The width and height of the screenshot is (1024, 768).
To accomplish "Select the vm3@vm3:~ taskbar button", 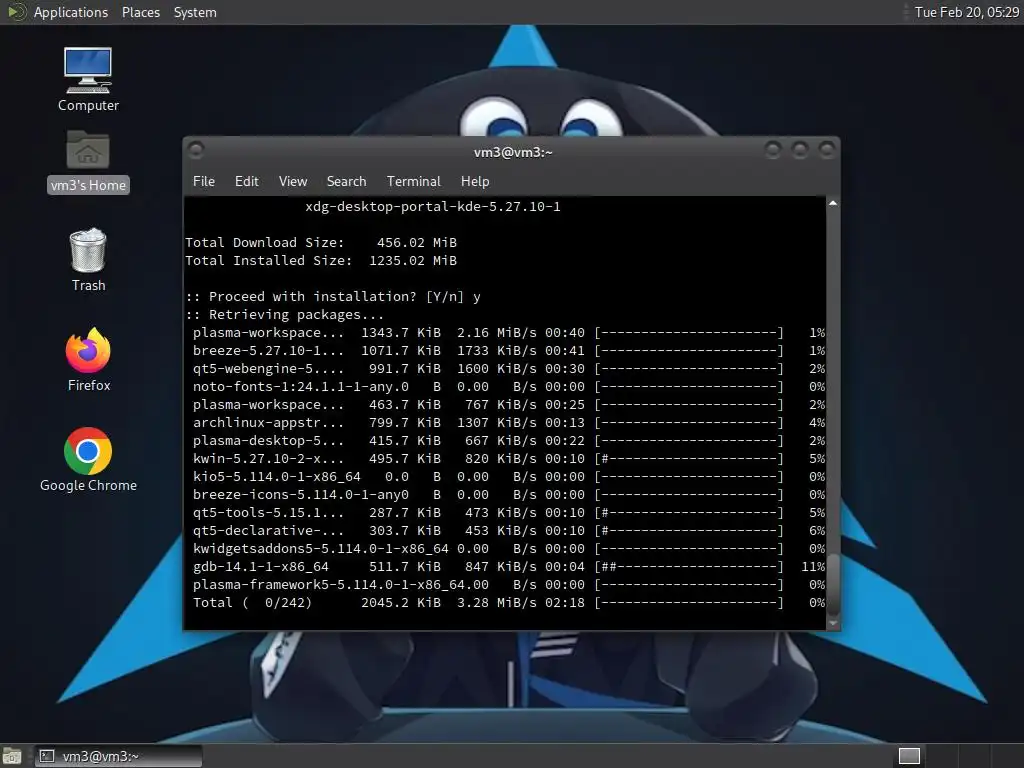I will 118,756.
